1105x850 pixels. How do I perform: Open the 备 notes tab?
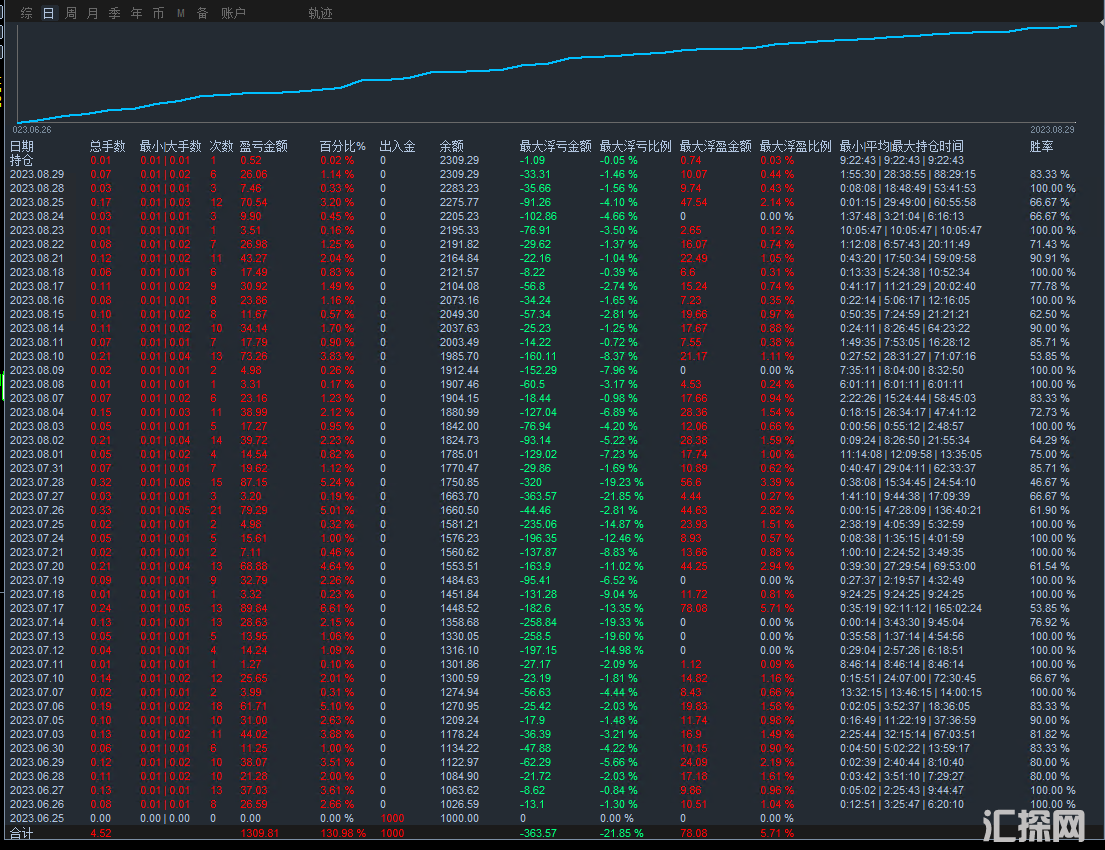pyautogui.click(x=202, y=13)
